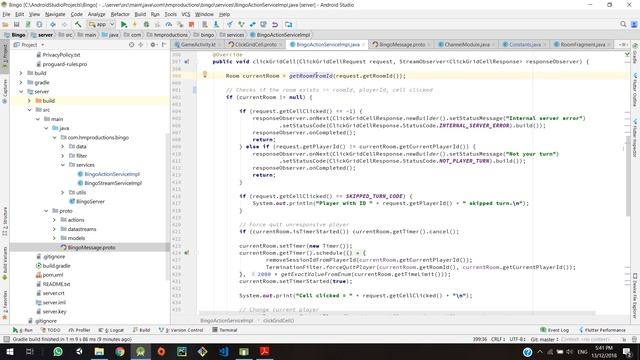This screenshot has width=640, height=360.
Task: Click the Windows Start button
Action: click(x=9, y=351)
